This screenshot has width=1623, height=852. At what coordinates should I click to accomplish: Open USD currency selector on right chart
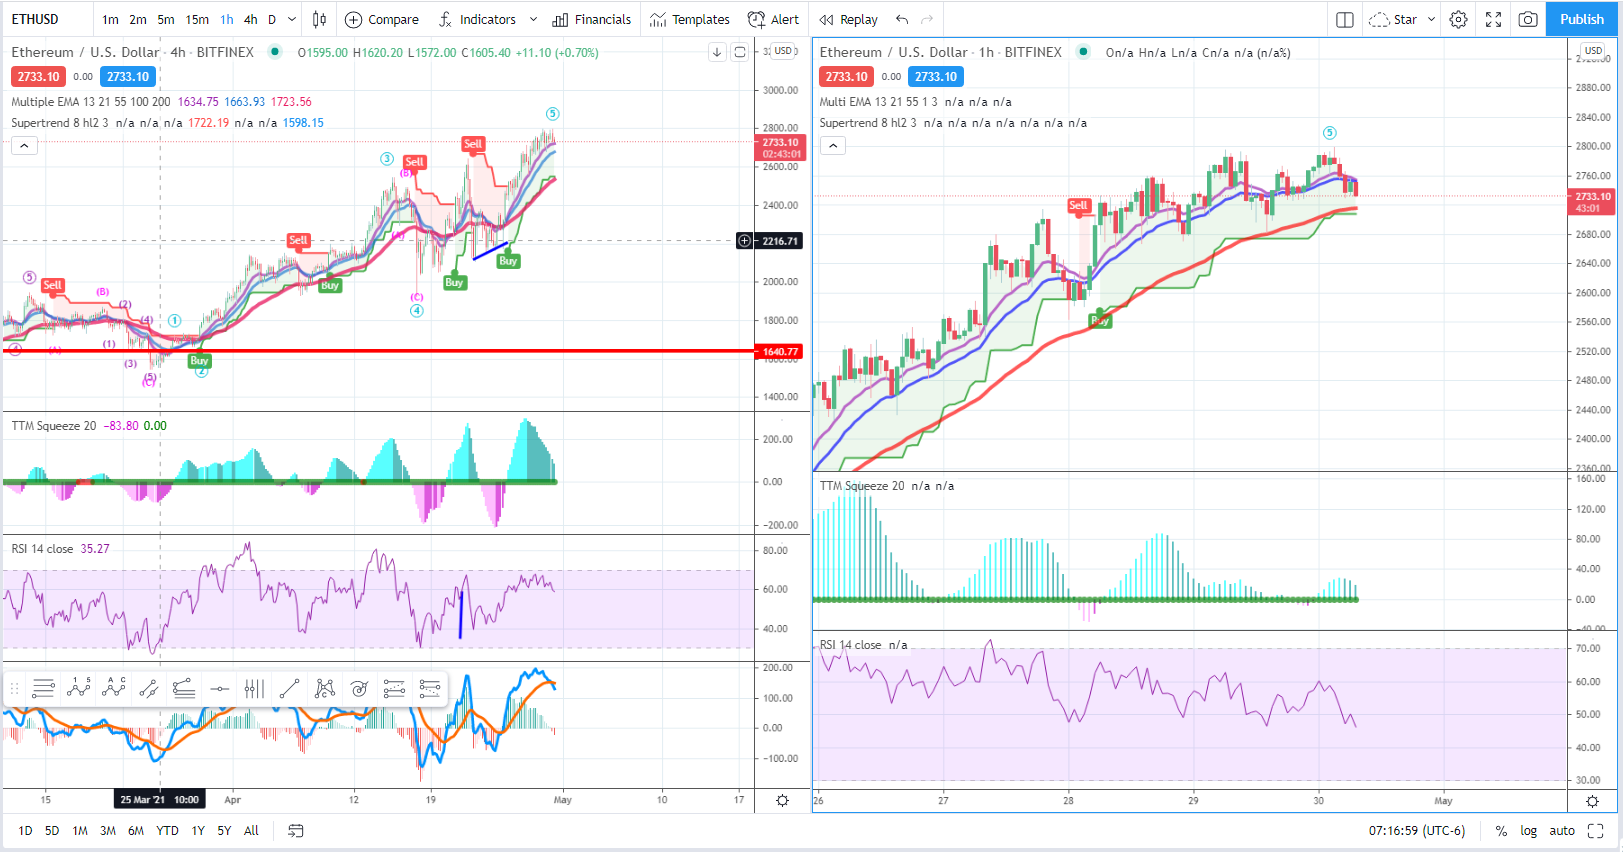tap(1593, 51)
